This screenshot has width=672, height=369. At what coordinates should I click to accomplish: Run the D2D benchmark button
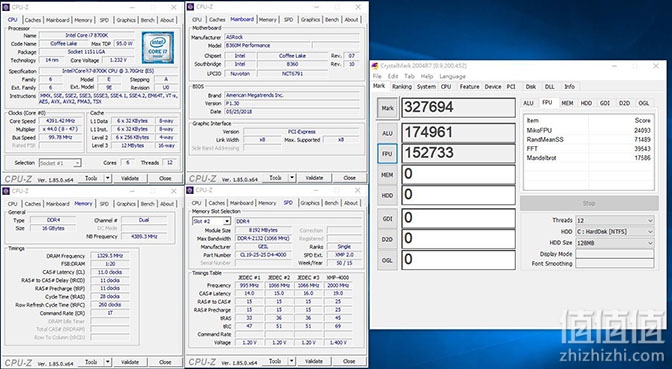coord(387,239)
